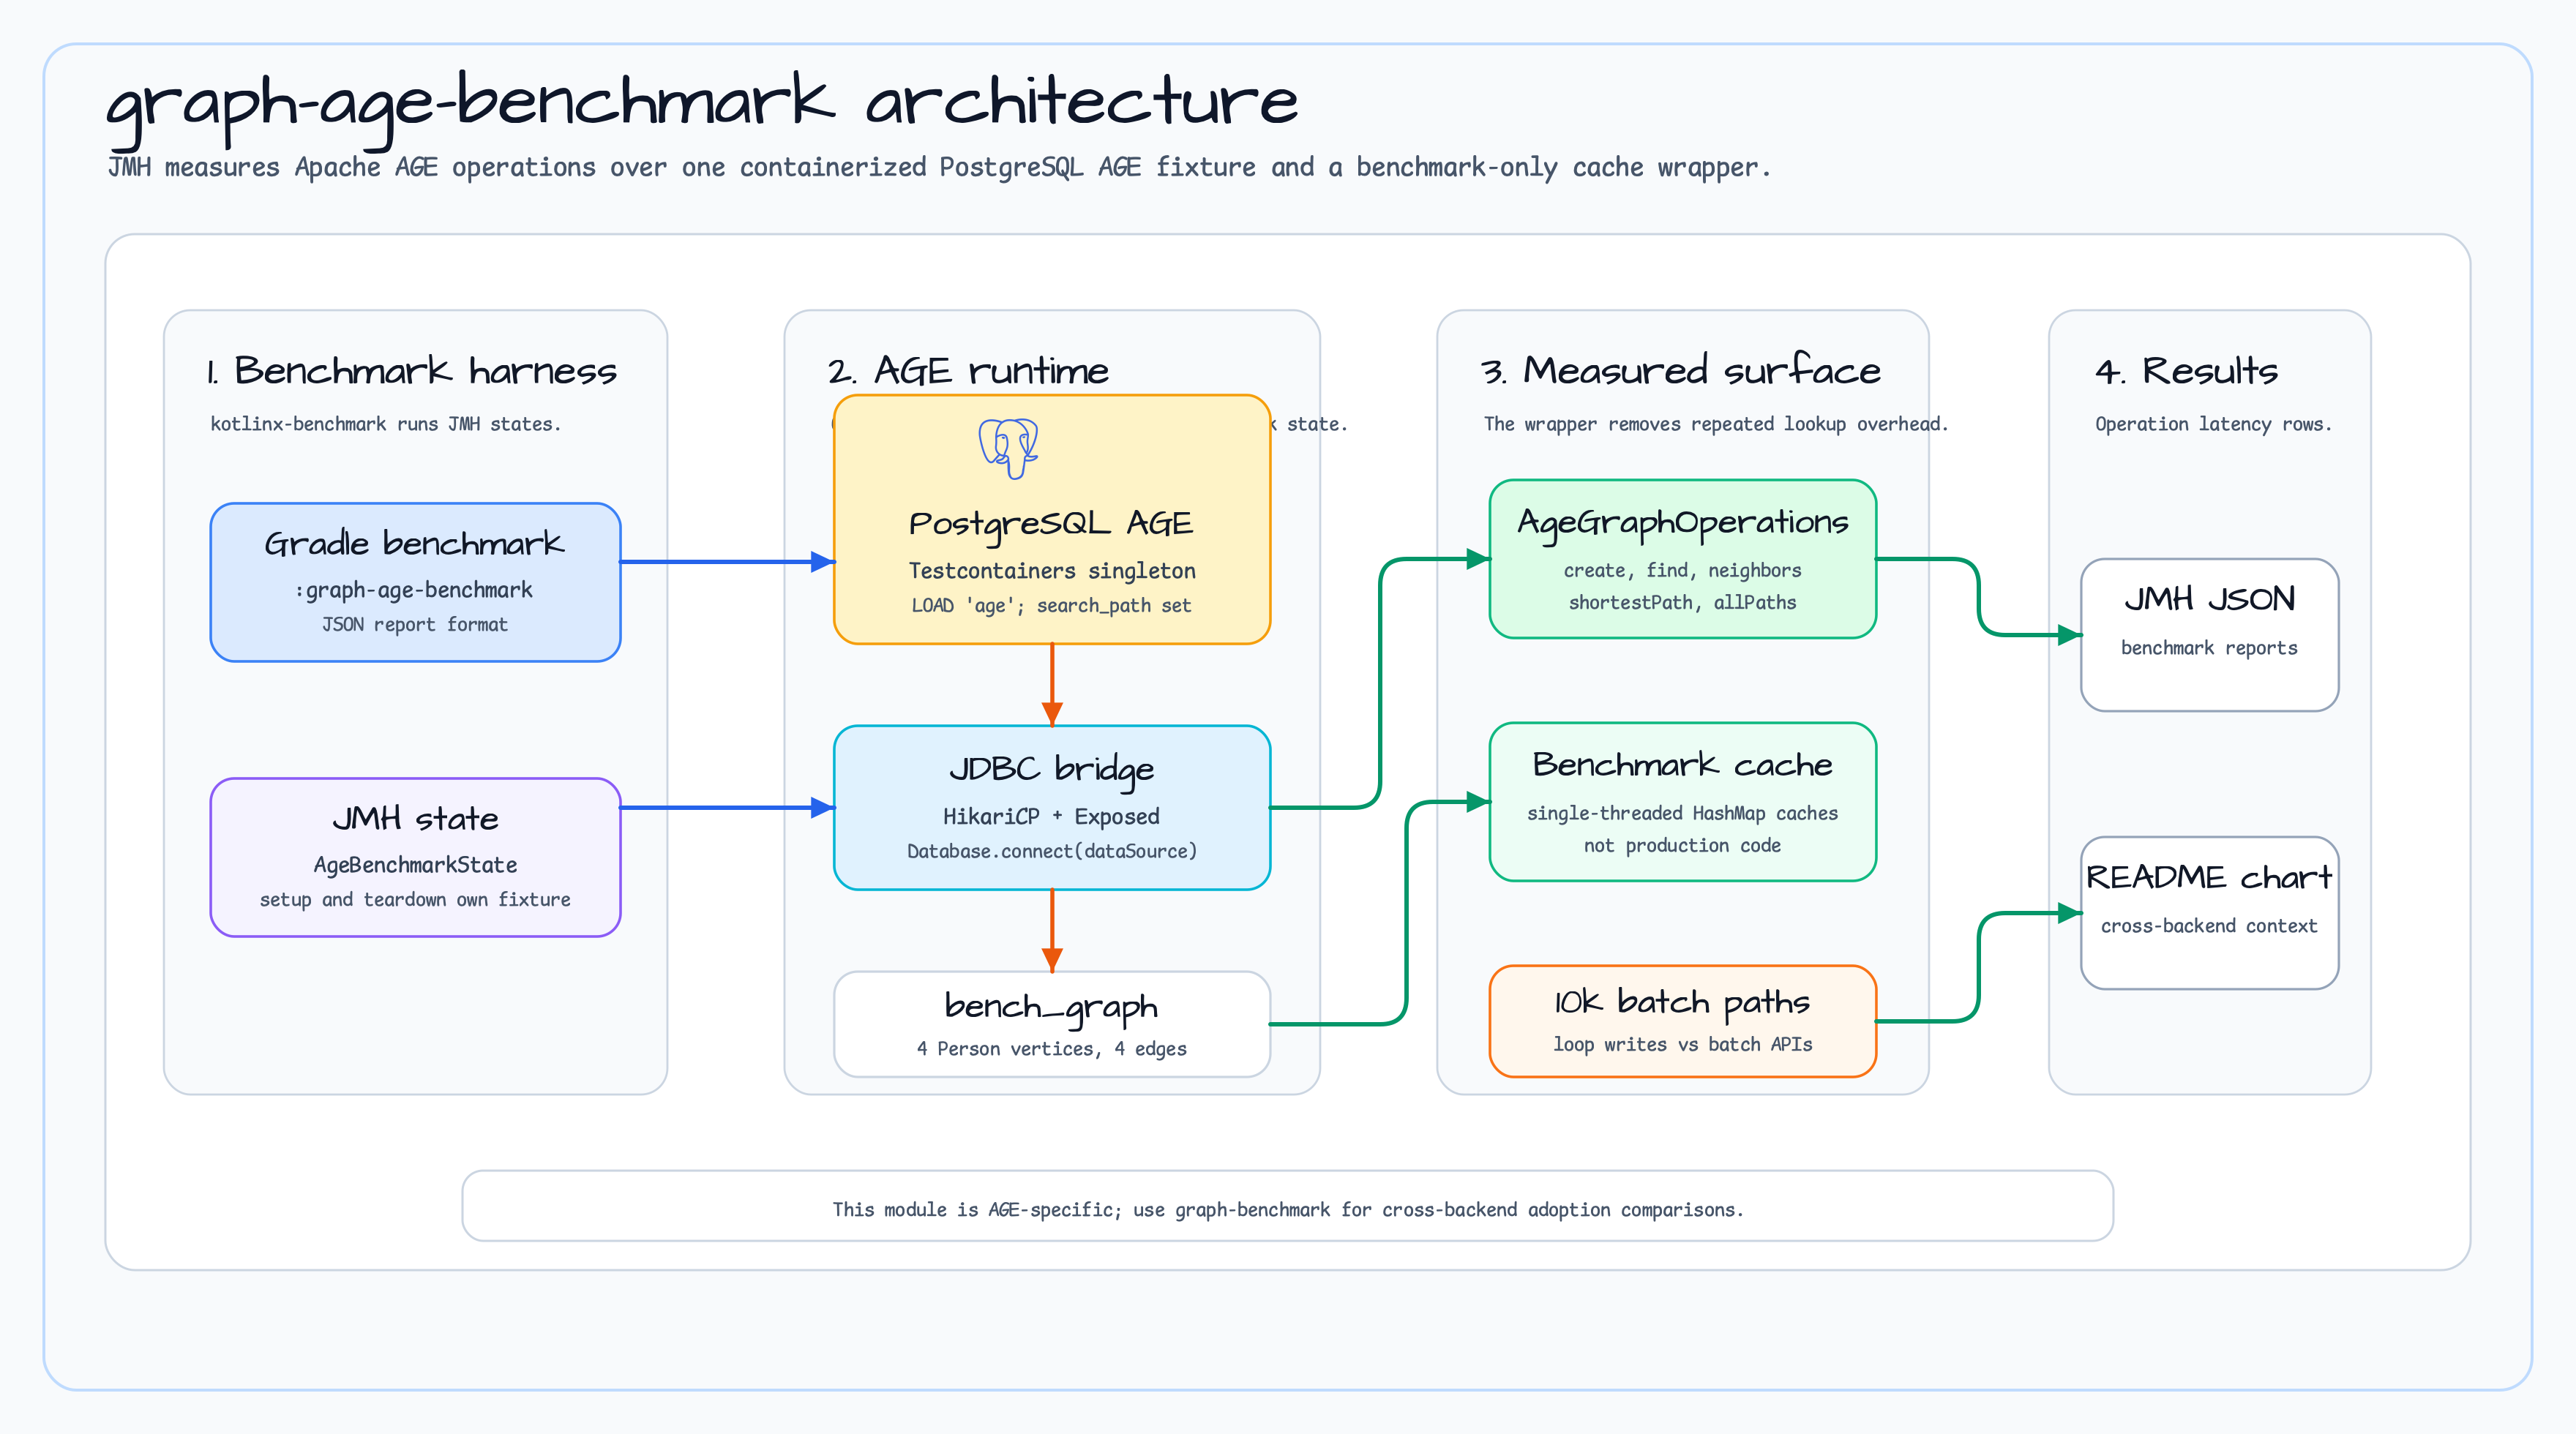Select the bench_graph node
This screenshot has width=2576, height=1434.
(1051, 1024)
